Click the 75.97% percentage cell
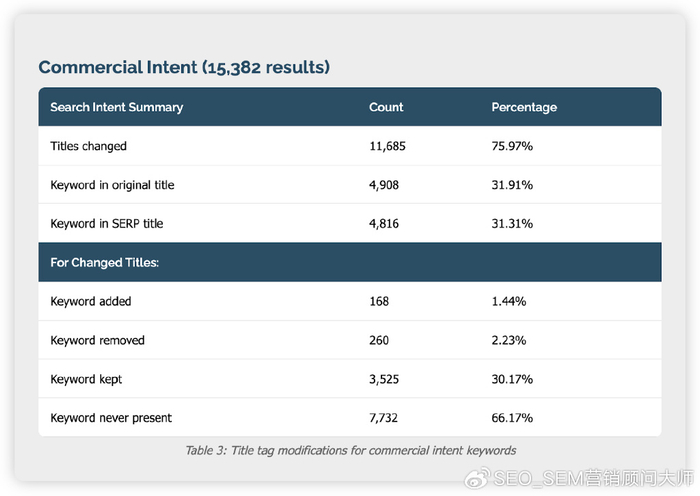Screen dimensions: 700x496 pos(512,146)
